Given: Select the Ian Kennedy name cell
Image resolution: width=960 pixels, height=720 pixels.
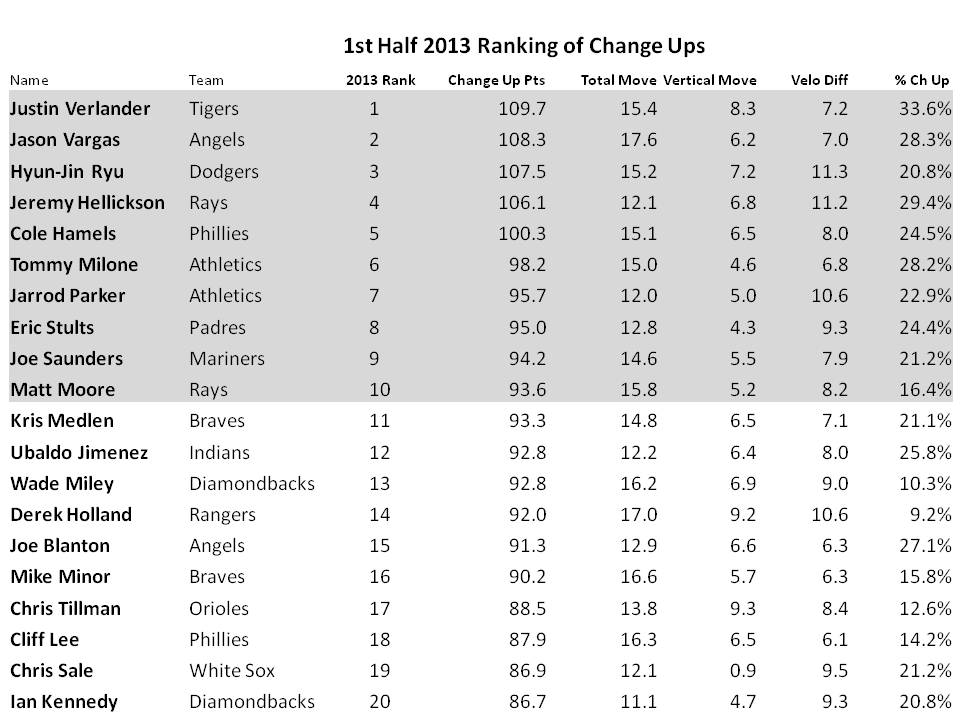Looking at the screenshot, I should tap(63, 702).
